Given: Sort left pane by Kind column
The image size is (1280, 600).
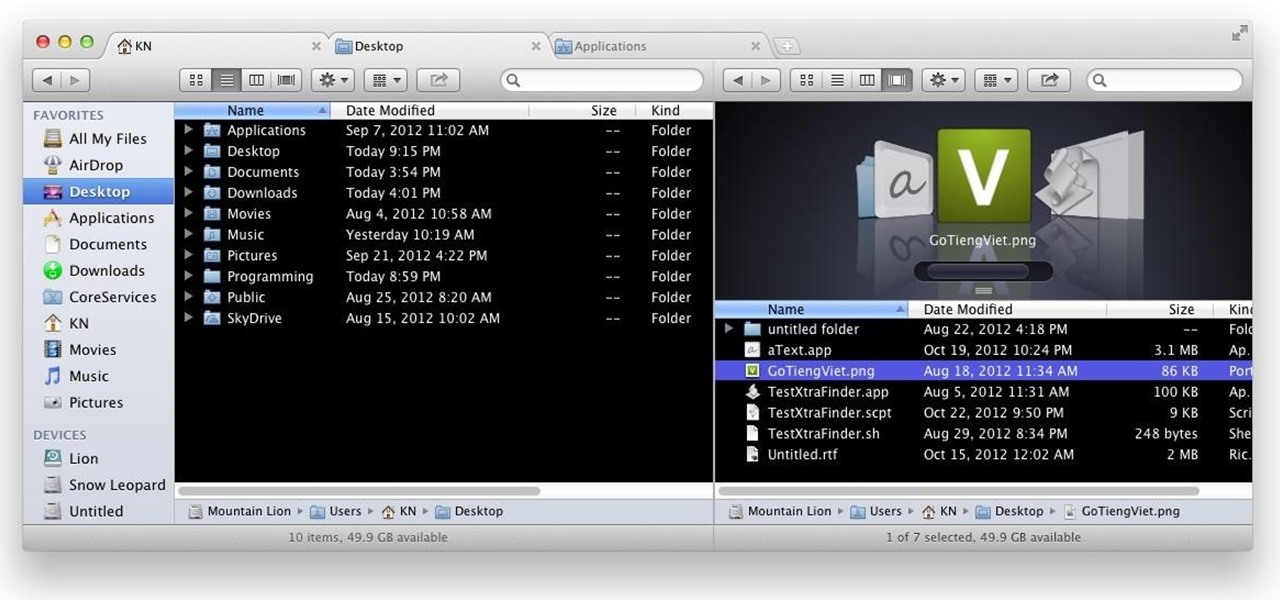Looking at the screenshot, I should point(676,111).
